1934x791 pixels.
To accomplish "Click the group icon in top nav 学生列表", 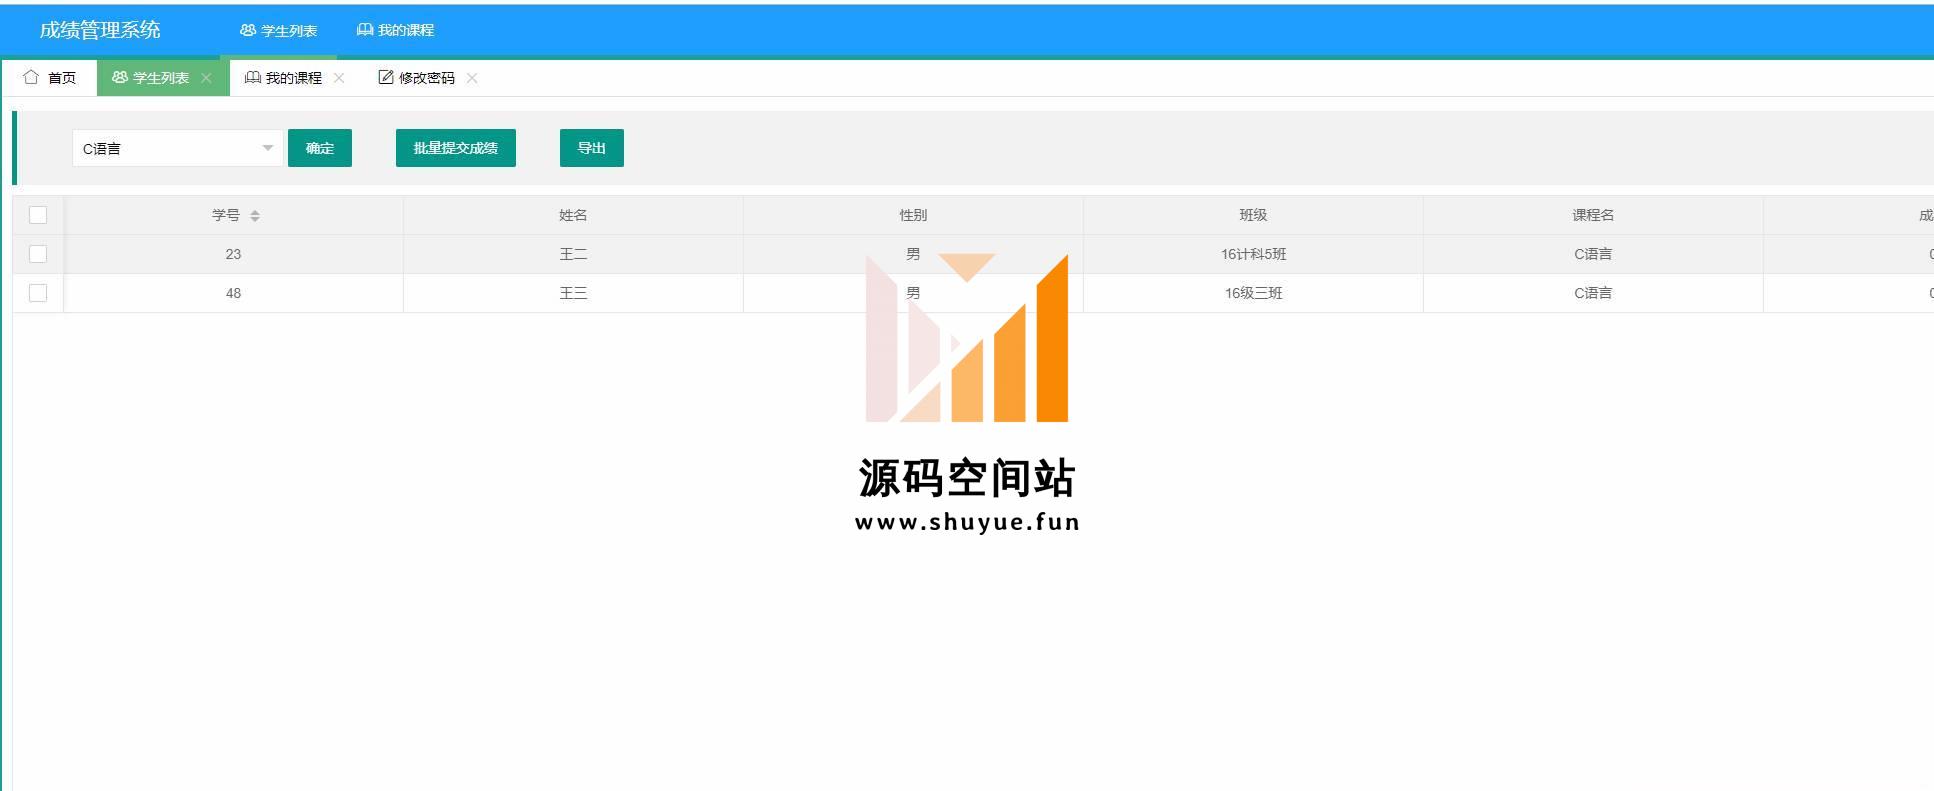I will (248, 30).
